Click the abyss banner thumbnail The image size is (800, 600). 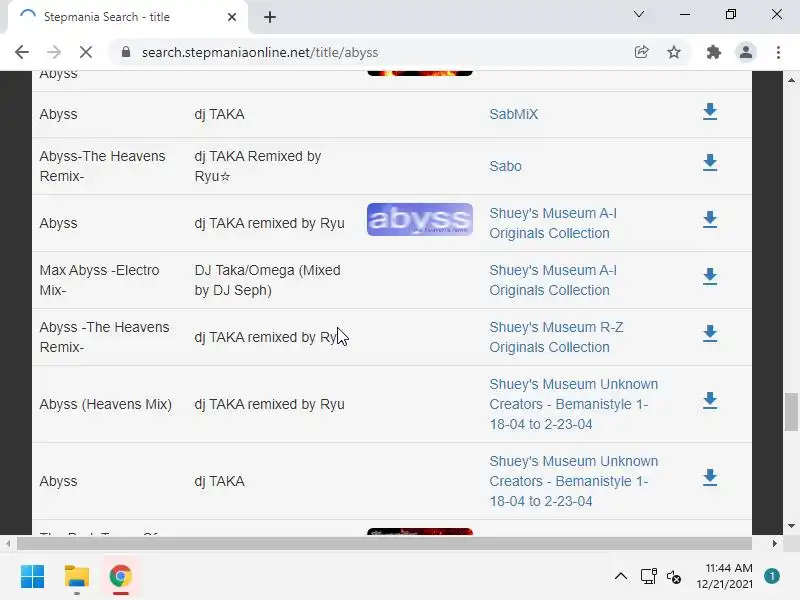click(x=419, y=219)
